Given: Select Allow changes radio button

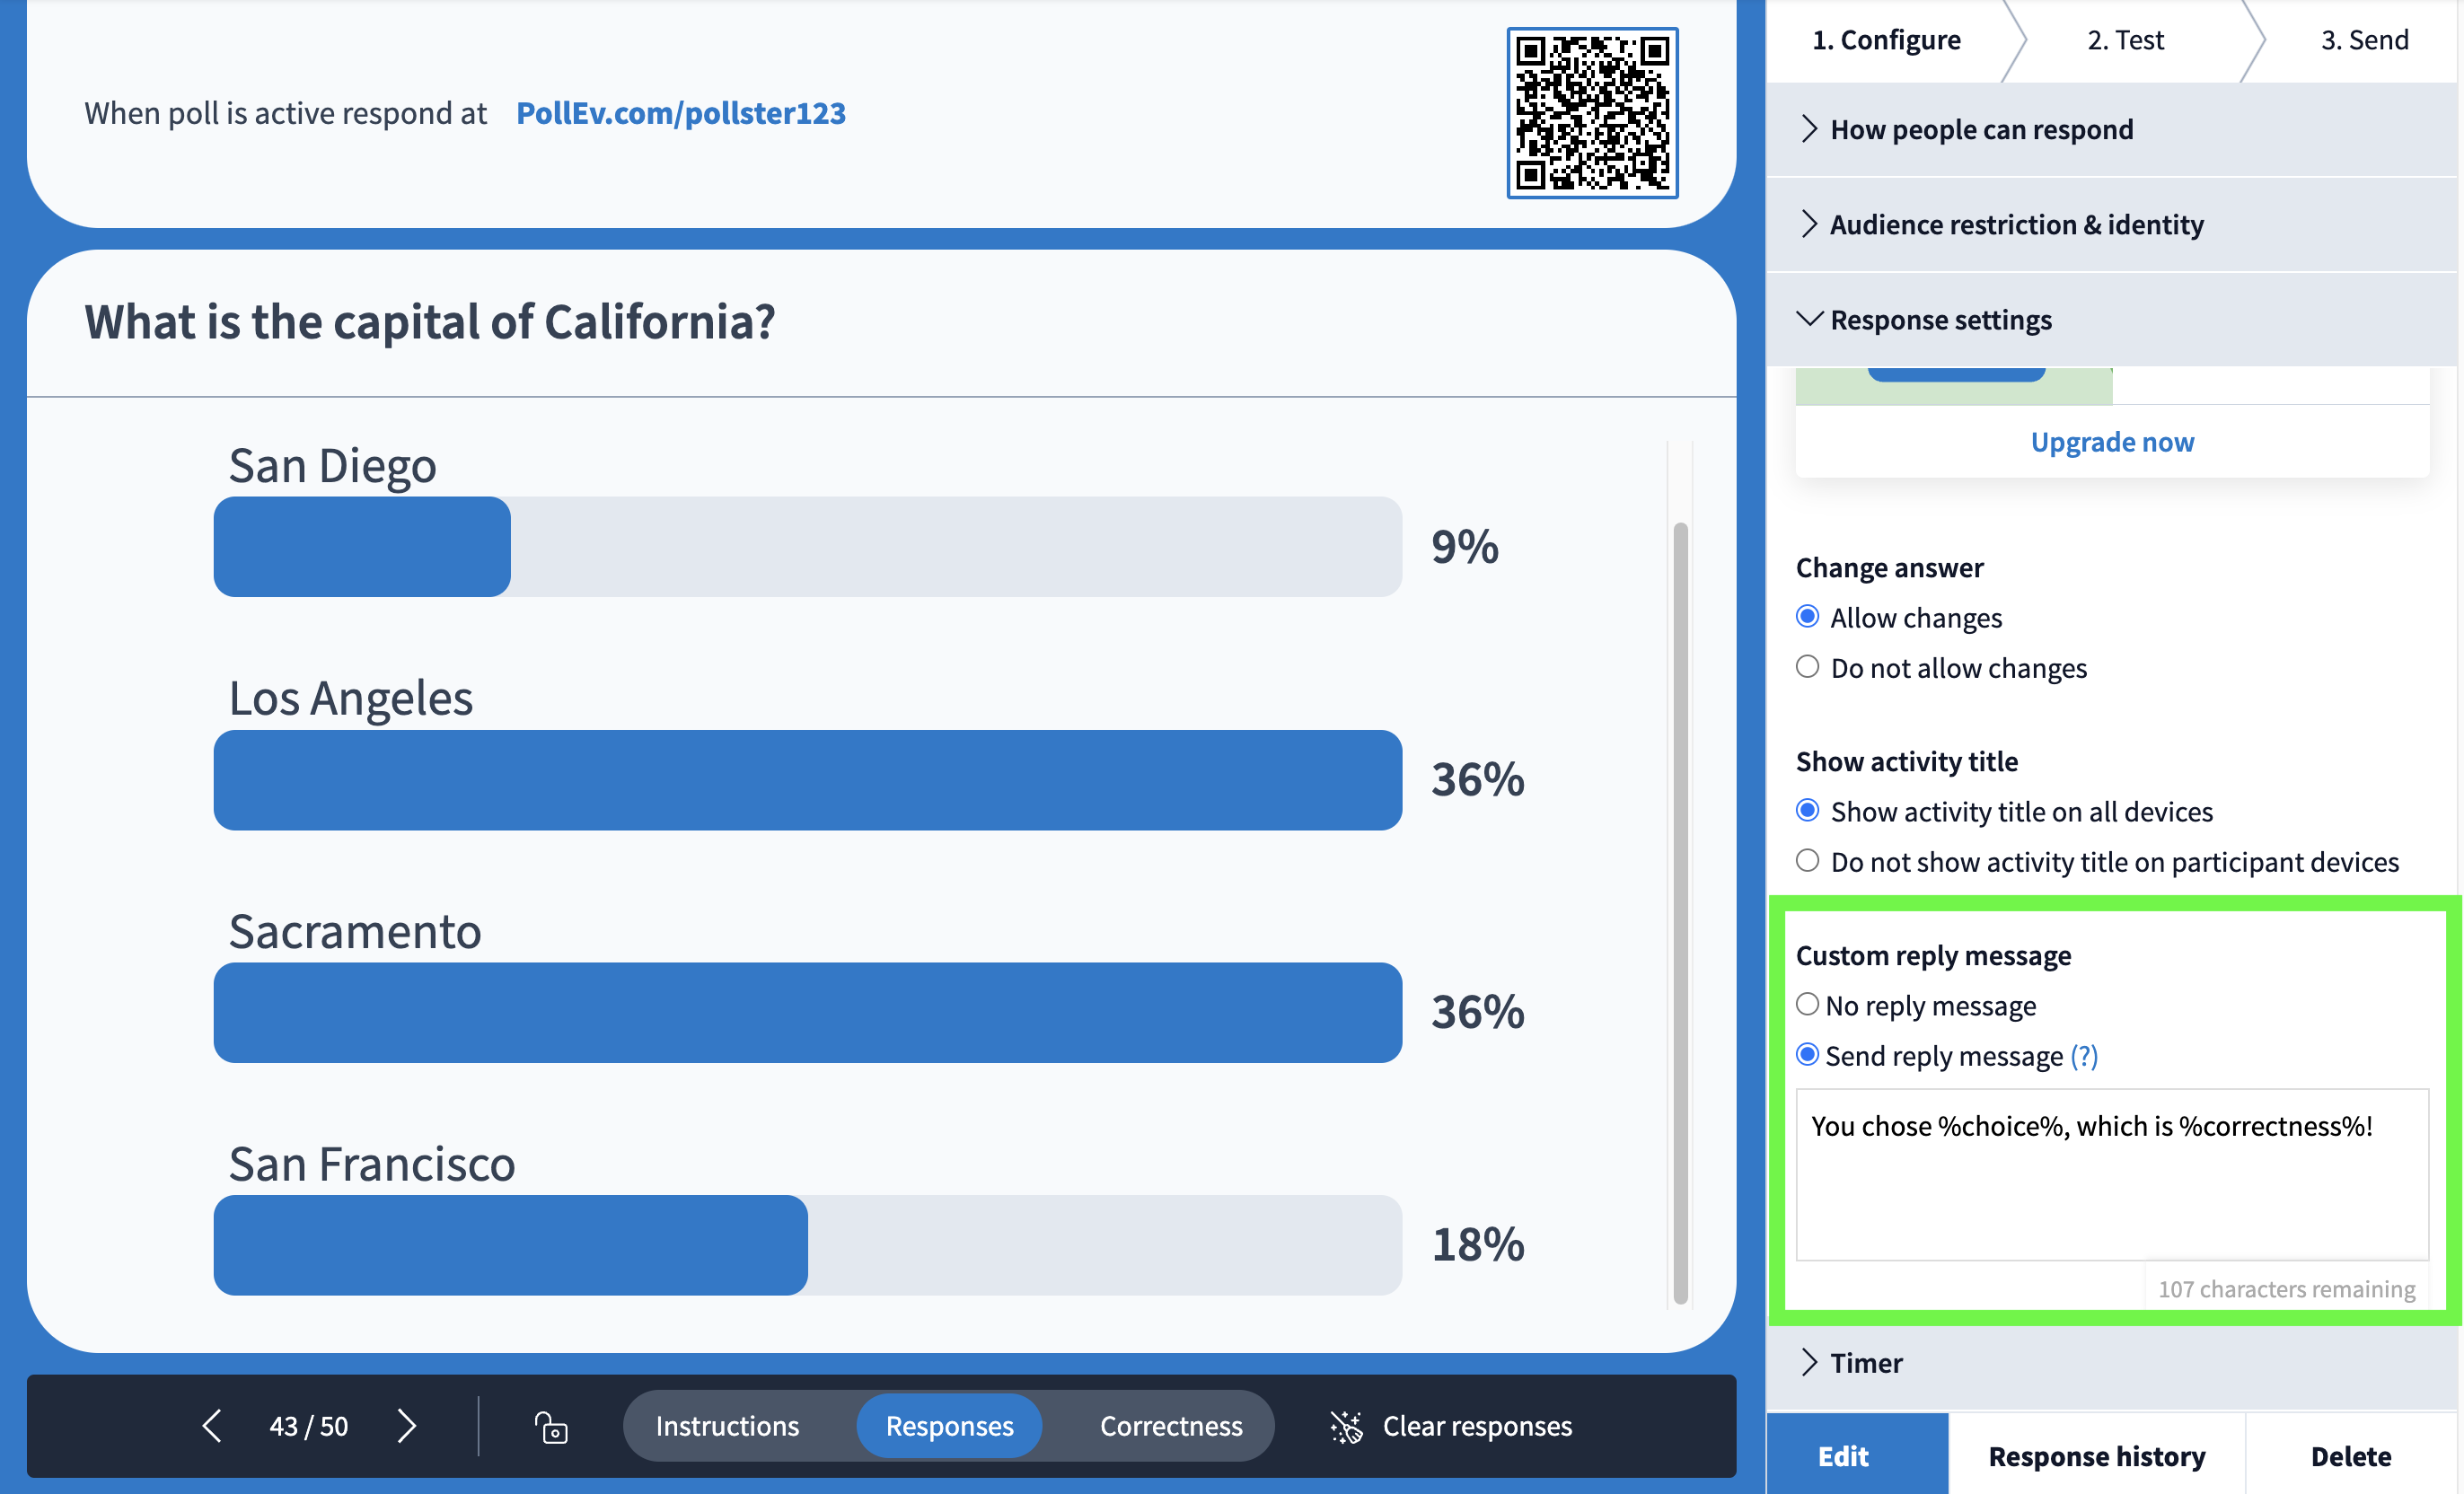Looking at the screenshot, I should click(1807, 616).
